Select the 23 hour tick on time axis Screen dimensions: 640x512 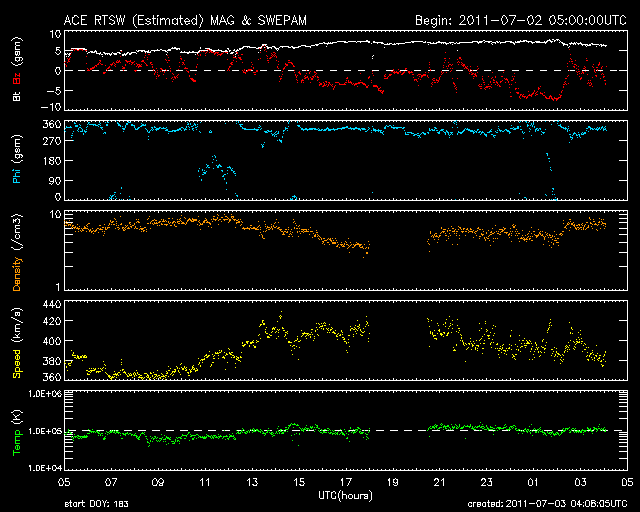point(486,482)
